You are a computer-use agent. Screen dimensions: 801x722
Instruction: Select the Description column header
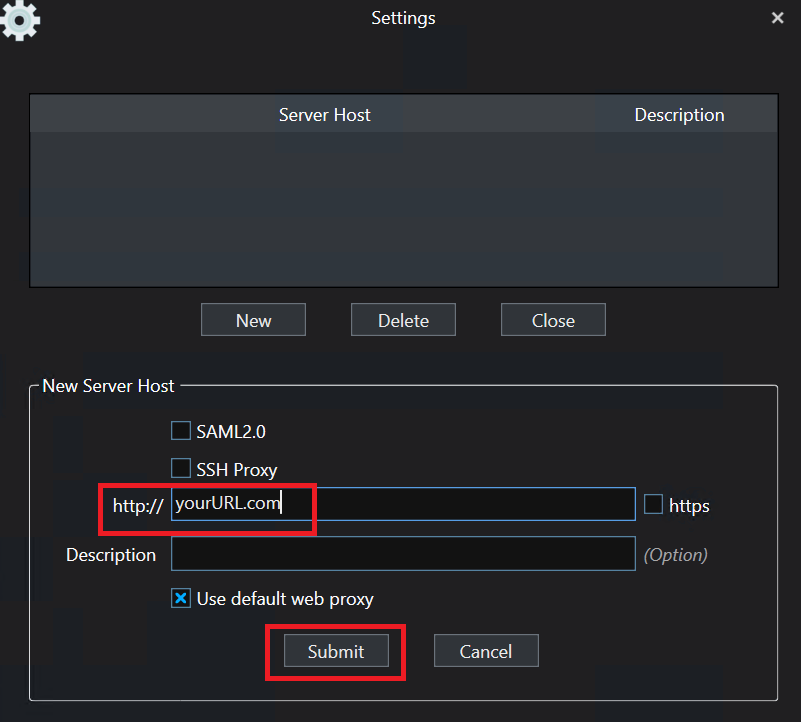point(679,114)
